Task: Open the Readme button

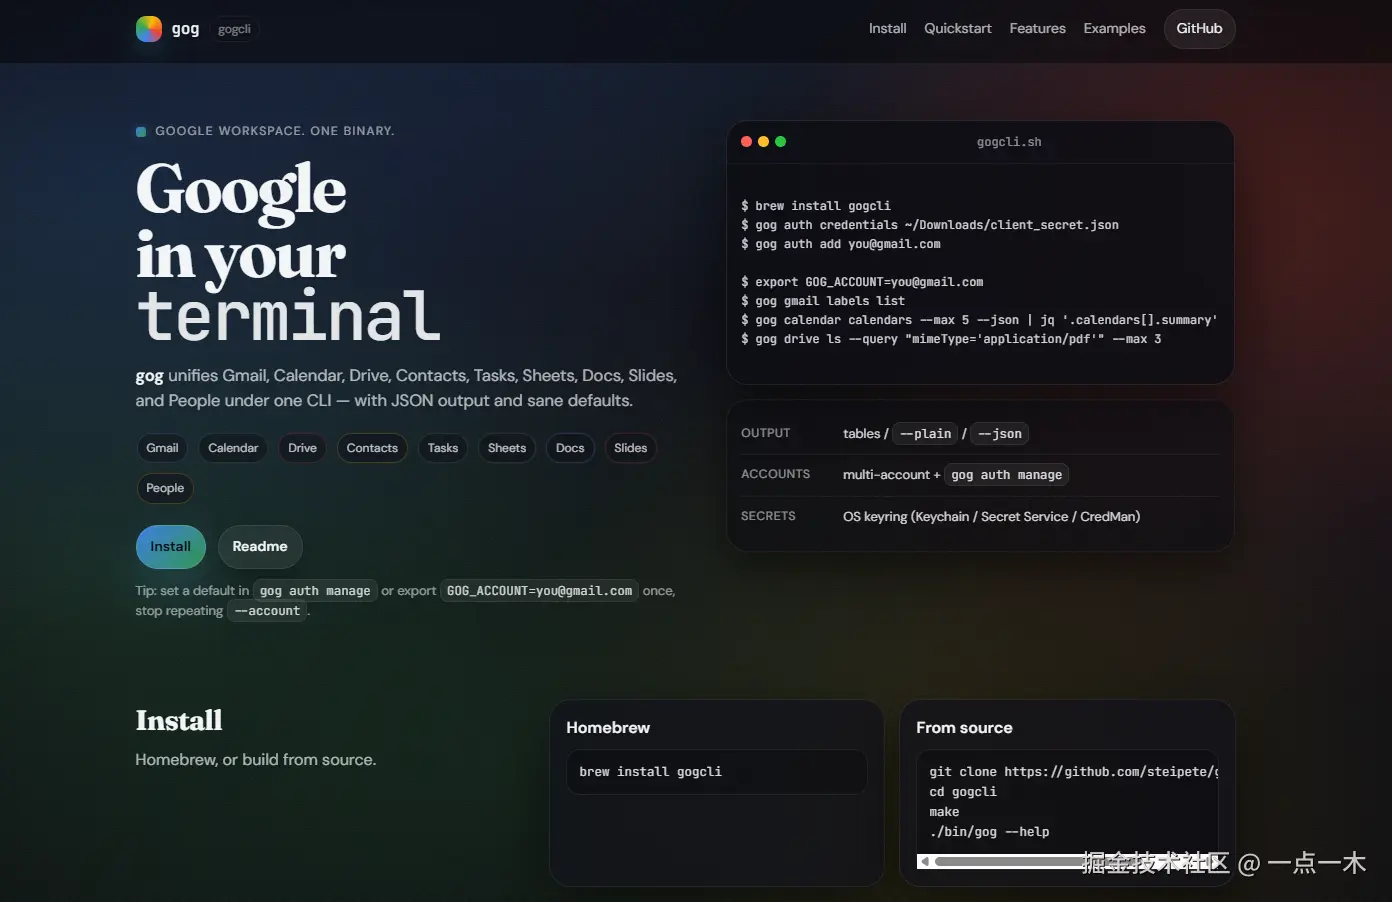Action: point(260,547)
